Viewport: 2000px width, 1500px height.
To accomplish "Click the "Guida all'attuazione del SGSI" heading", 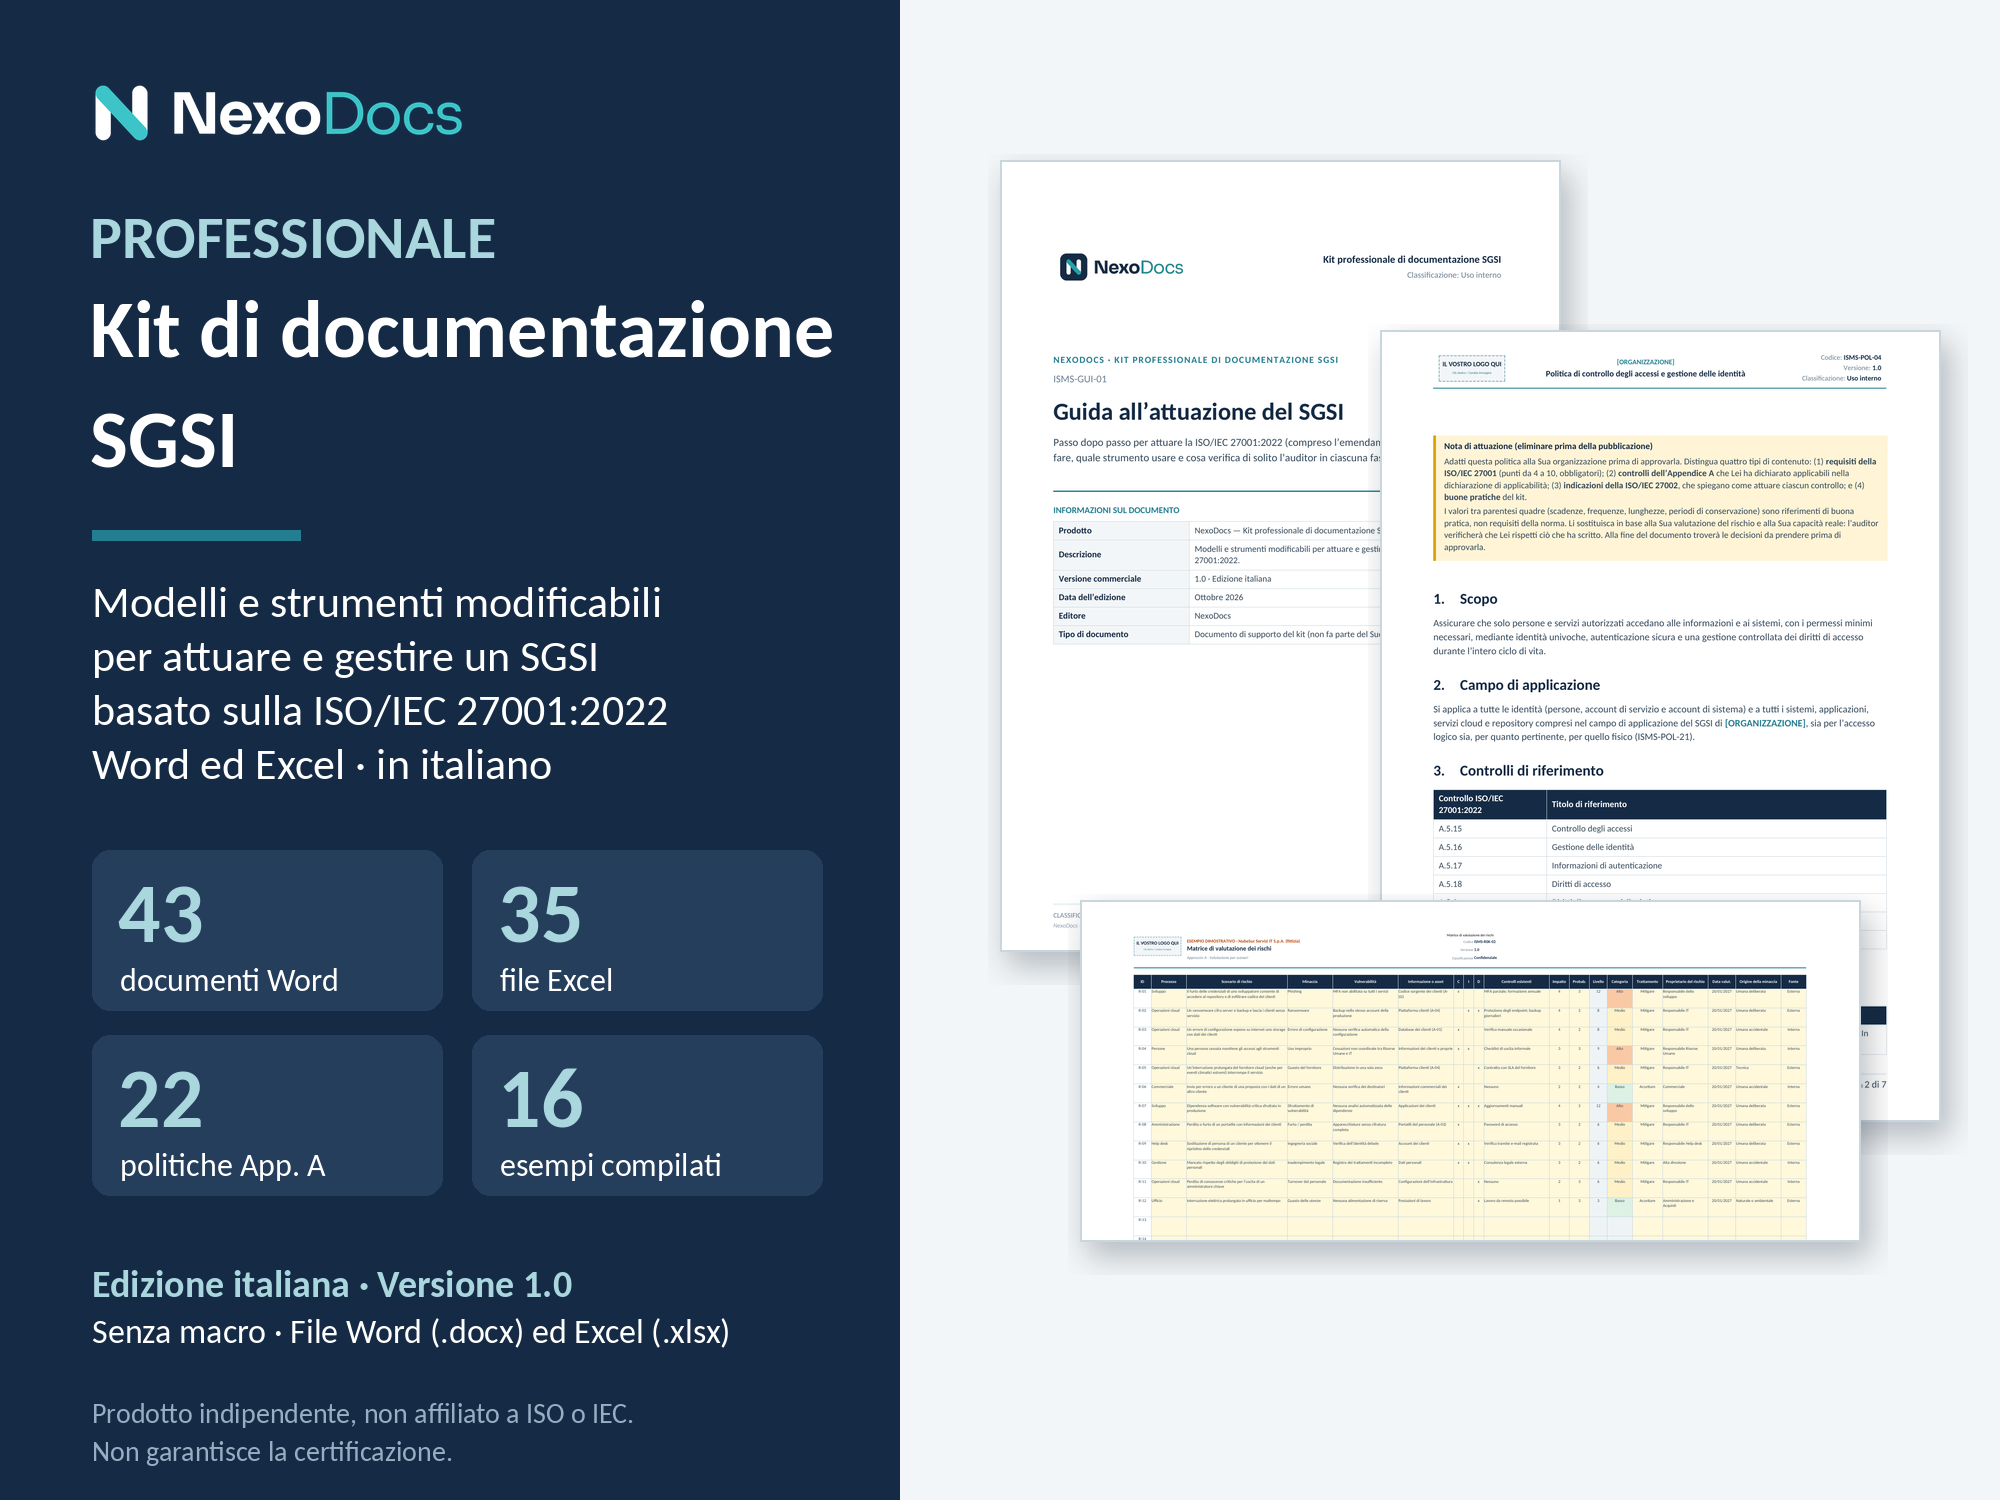I will (1198, 412).
